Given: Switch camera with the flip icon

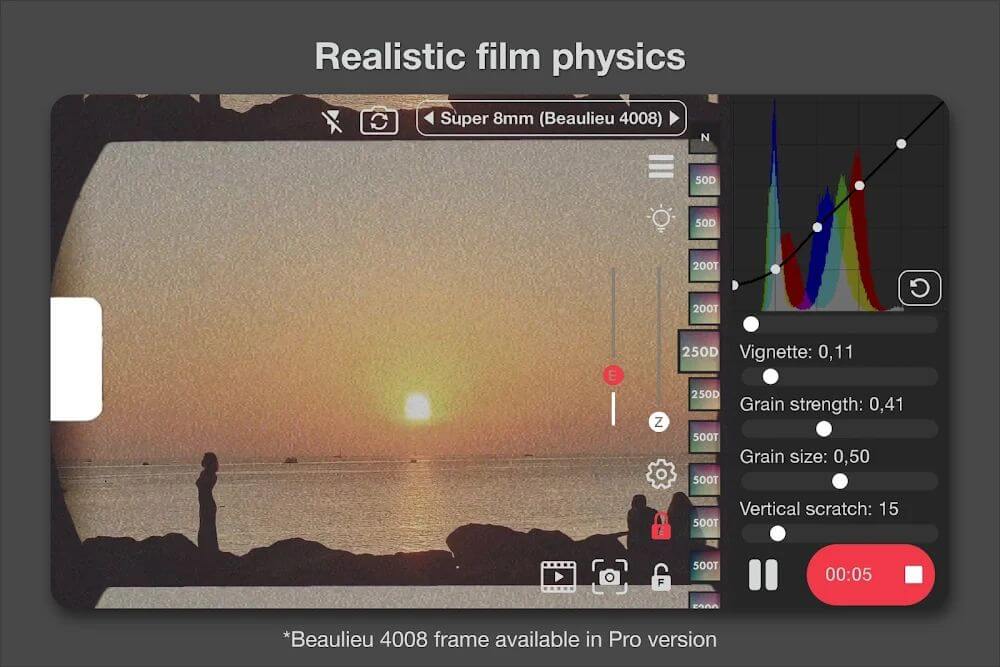Looking at the screenshot, I should coord(379,121).
